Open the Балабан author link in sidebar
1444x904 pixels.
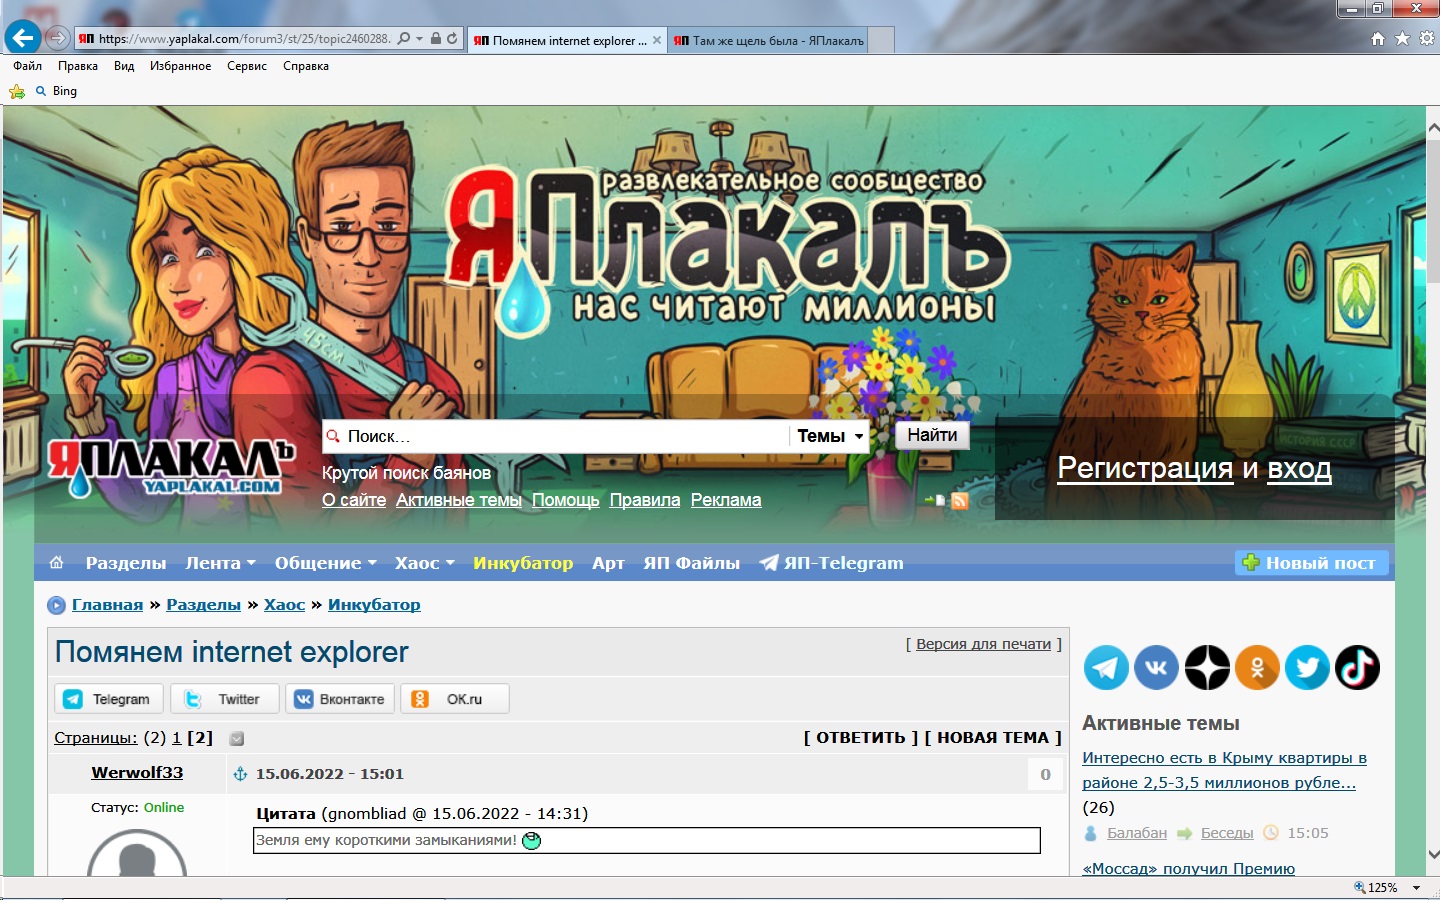pyautogui.click(x=1137, y=834)
